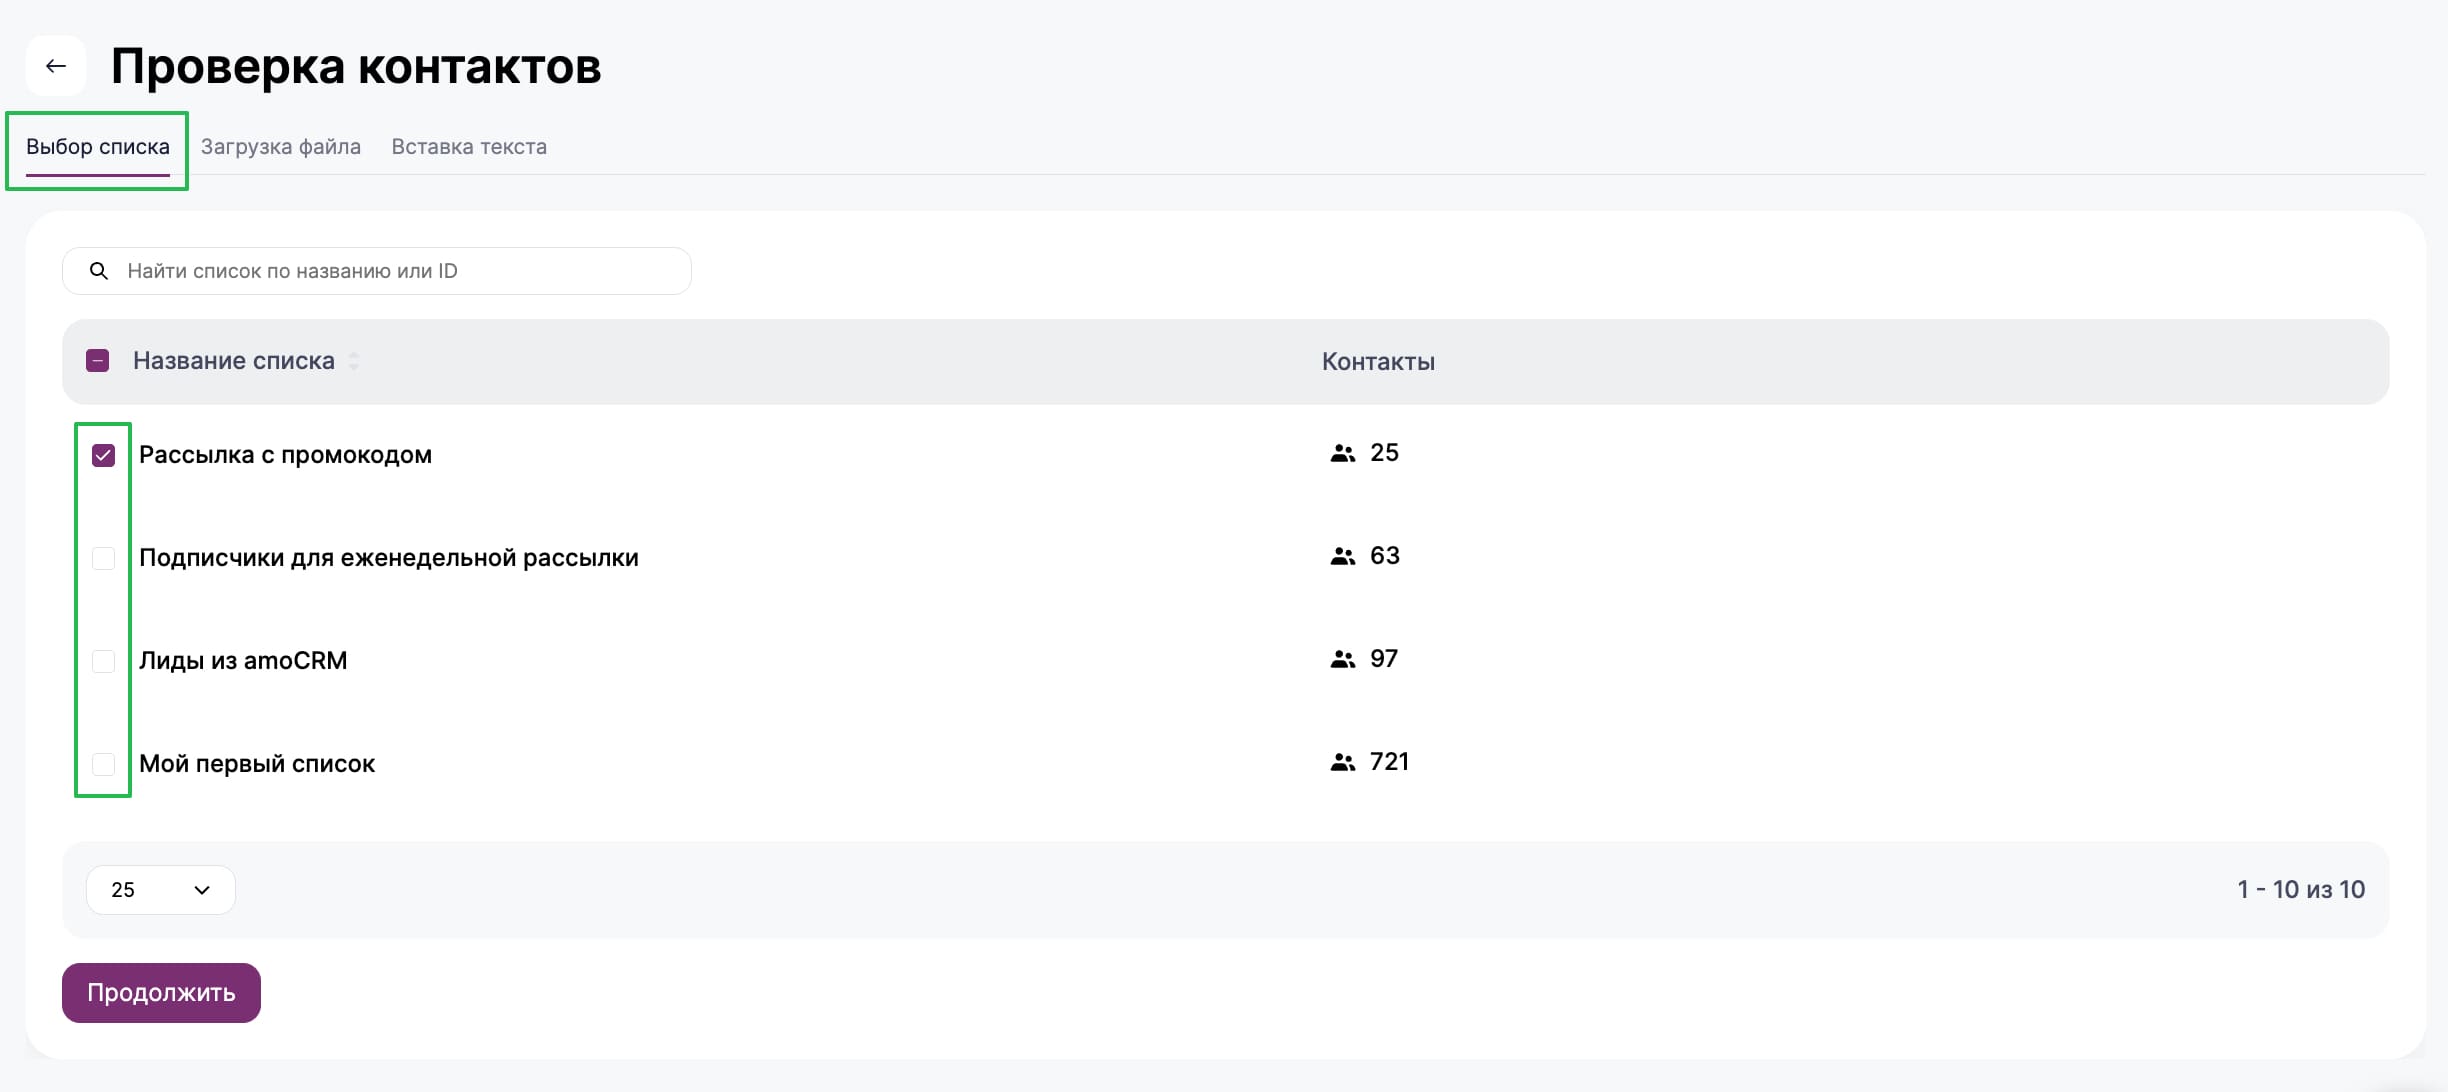Click contacts icon for Рассылка с промокодом

(1342, 453)
